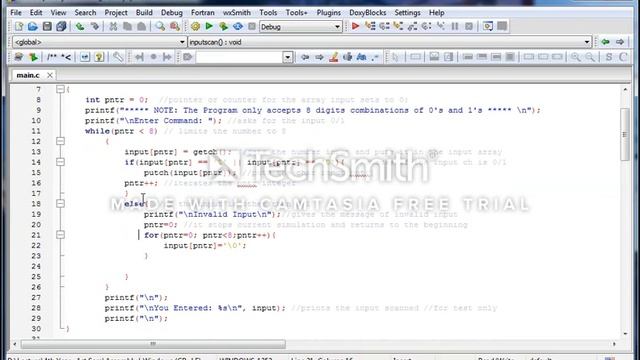Jump forward in code navigation
The image size is (640, 360).
[620, 42]
